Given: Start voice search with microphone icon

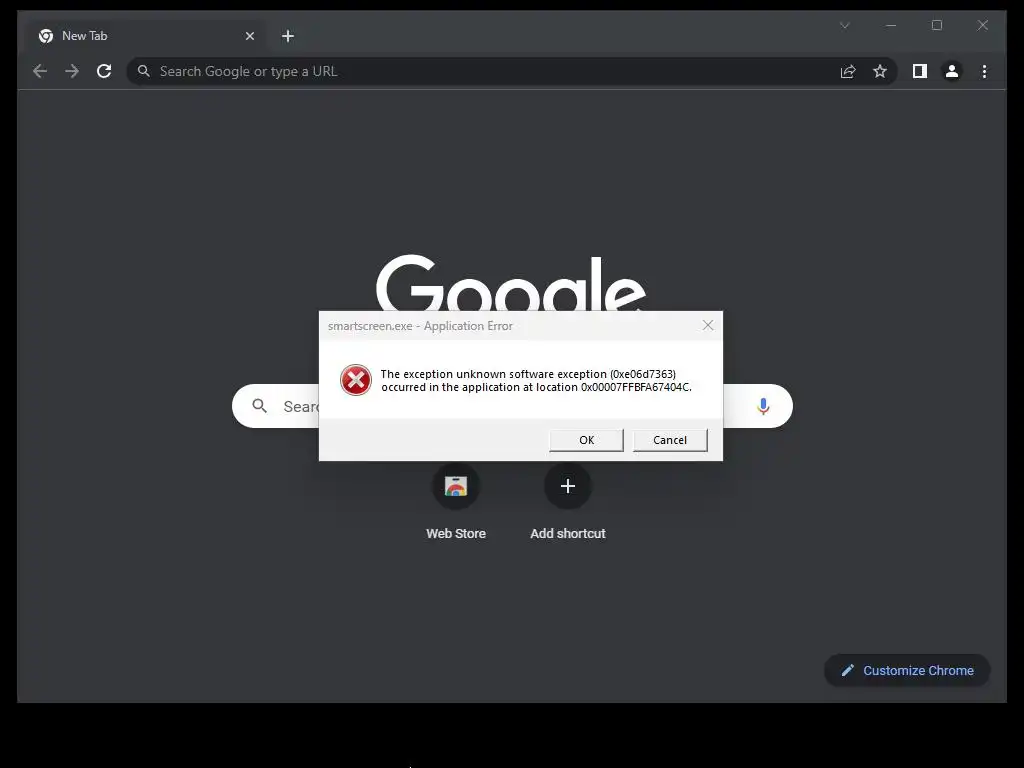Looking at the screenshot, I should click(763, 406).
